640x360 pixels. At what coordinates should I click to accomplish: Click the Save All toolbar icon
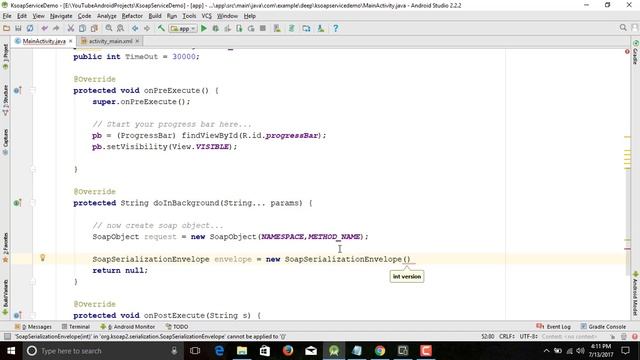click(18, 28)
